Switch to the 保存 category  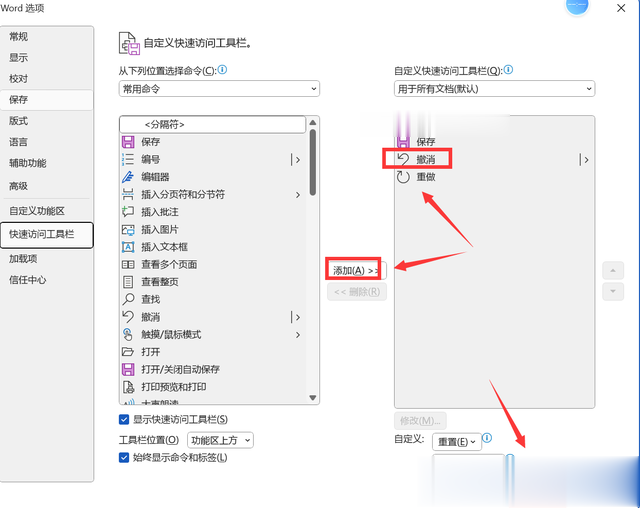pyautogui.click(x=47, y=100)
